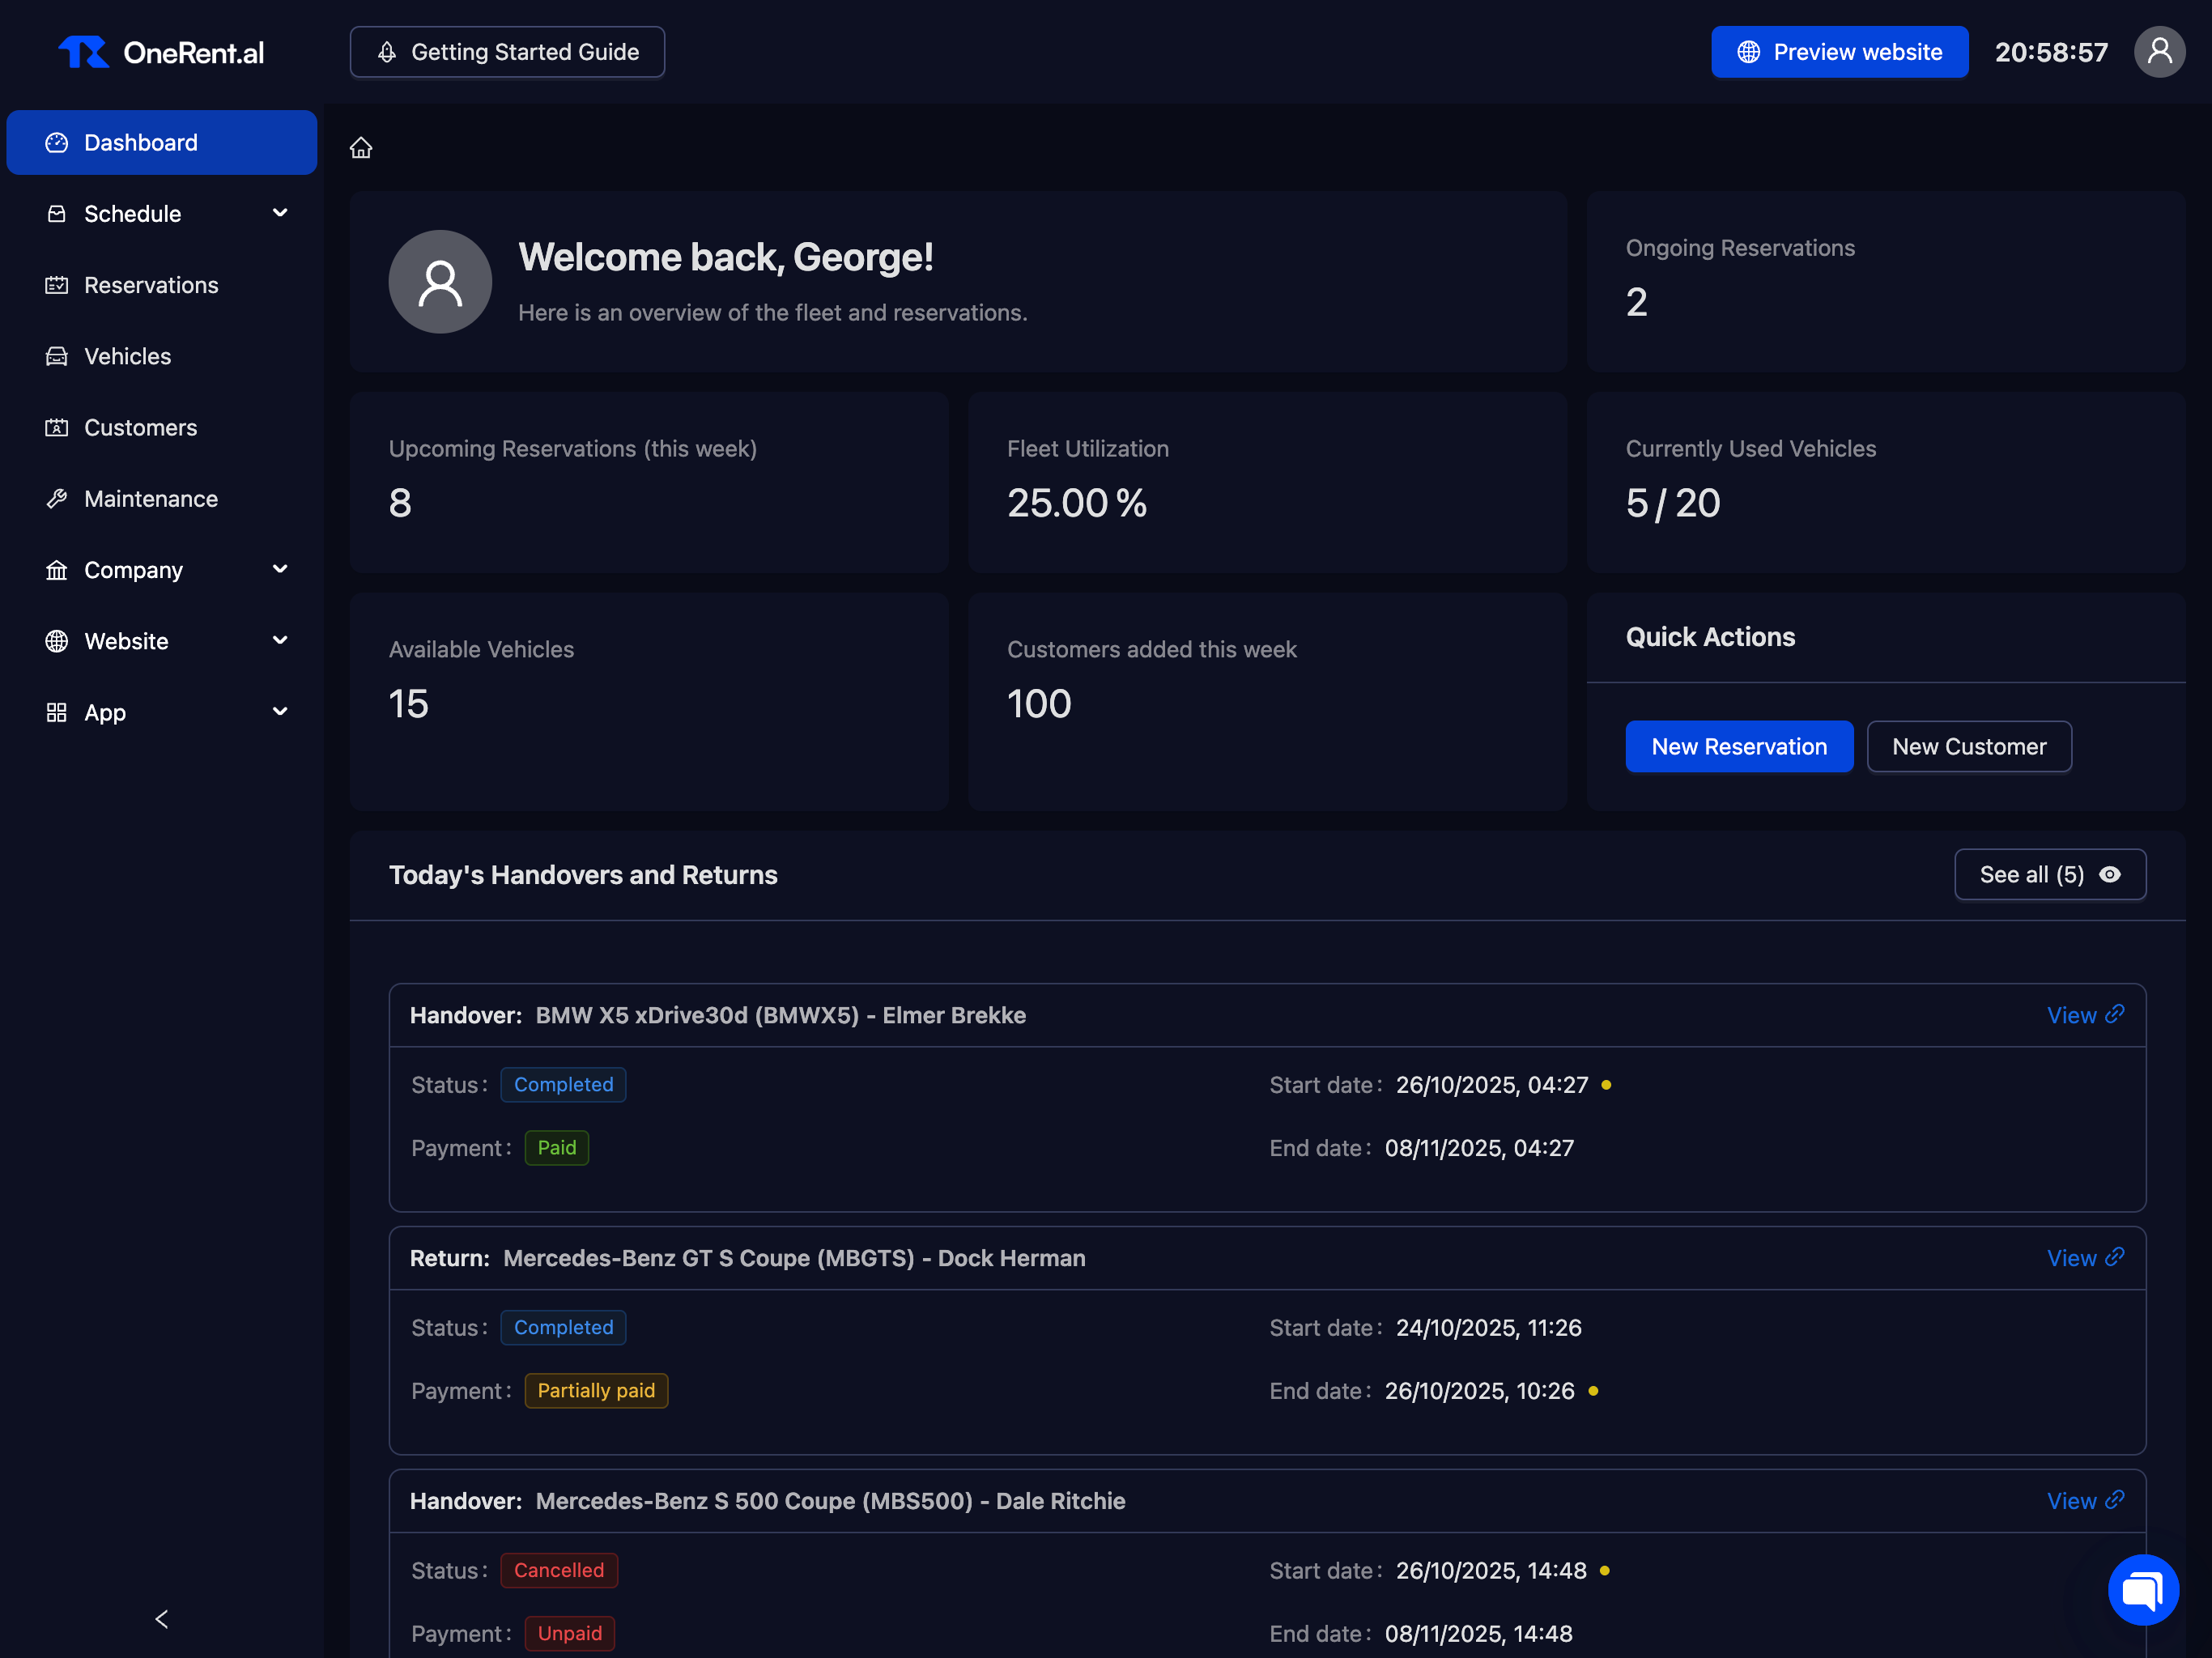Image resolution: width=2212 pixels, height=1658 pixels.
Task: Click the Customers icon in sidebar
Action: 57,428
